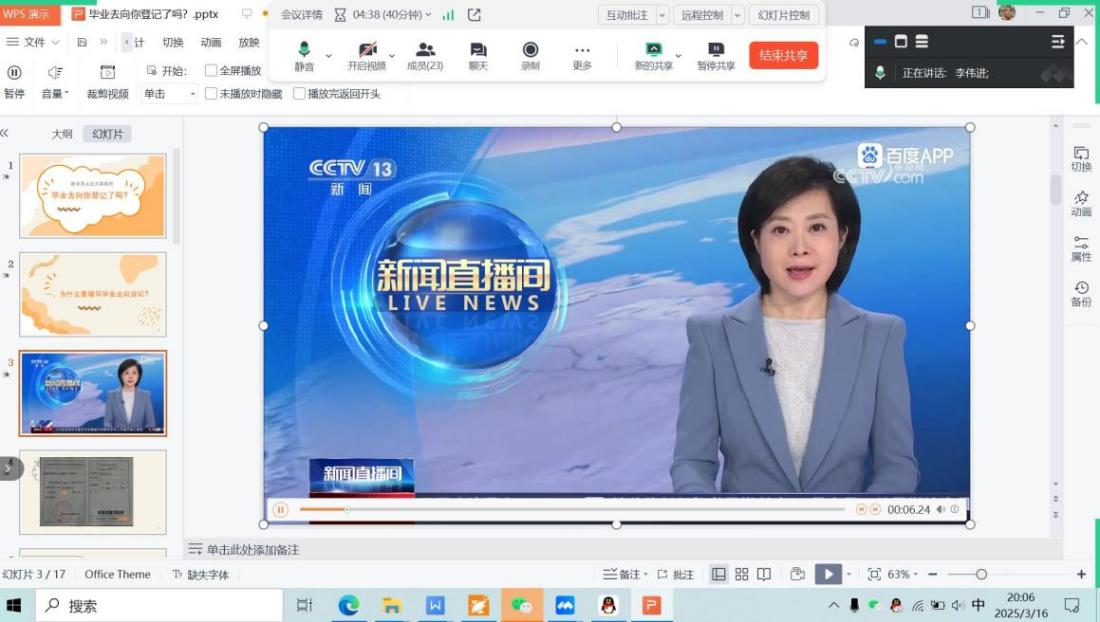Check the 未播放时隐藏 option
Image resolution: width=1100 pixels, height=622 pixels.
[211, 94]
